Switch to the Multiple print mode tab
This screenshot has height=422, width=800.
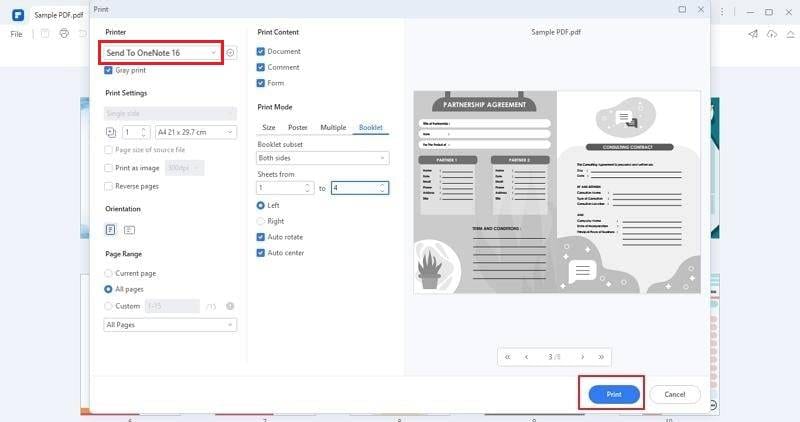(333, 128)
